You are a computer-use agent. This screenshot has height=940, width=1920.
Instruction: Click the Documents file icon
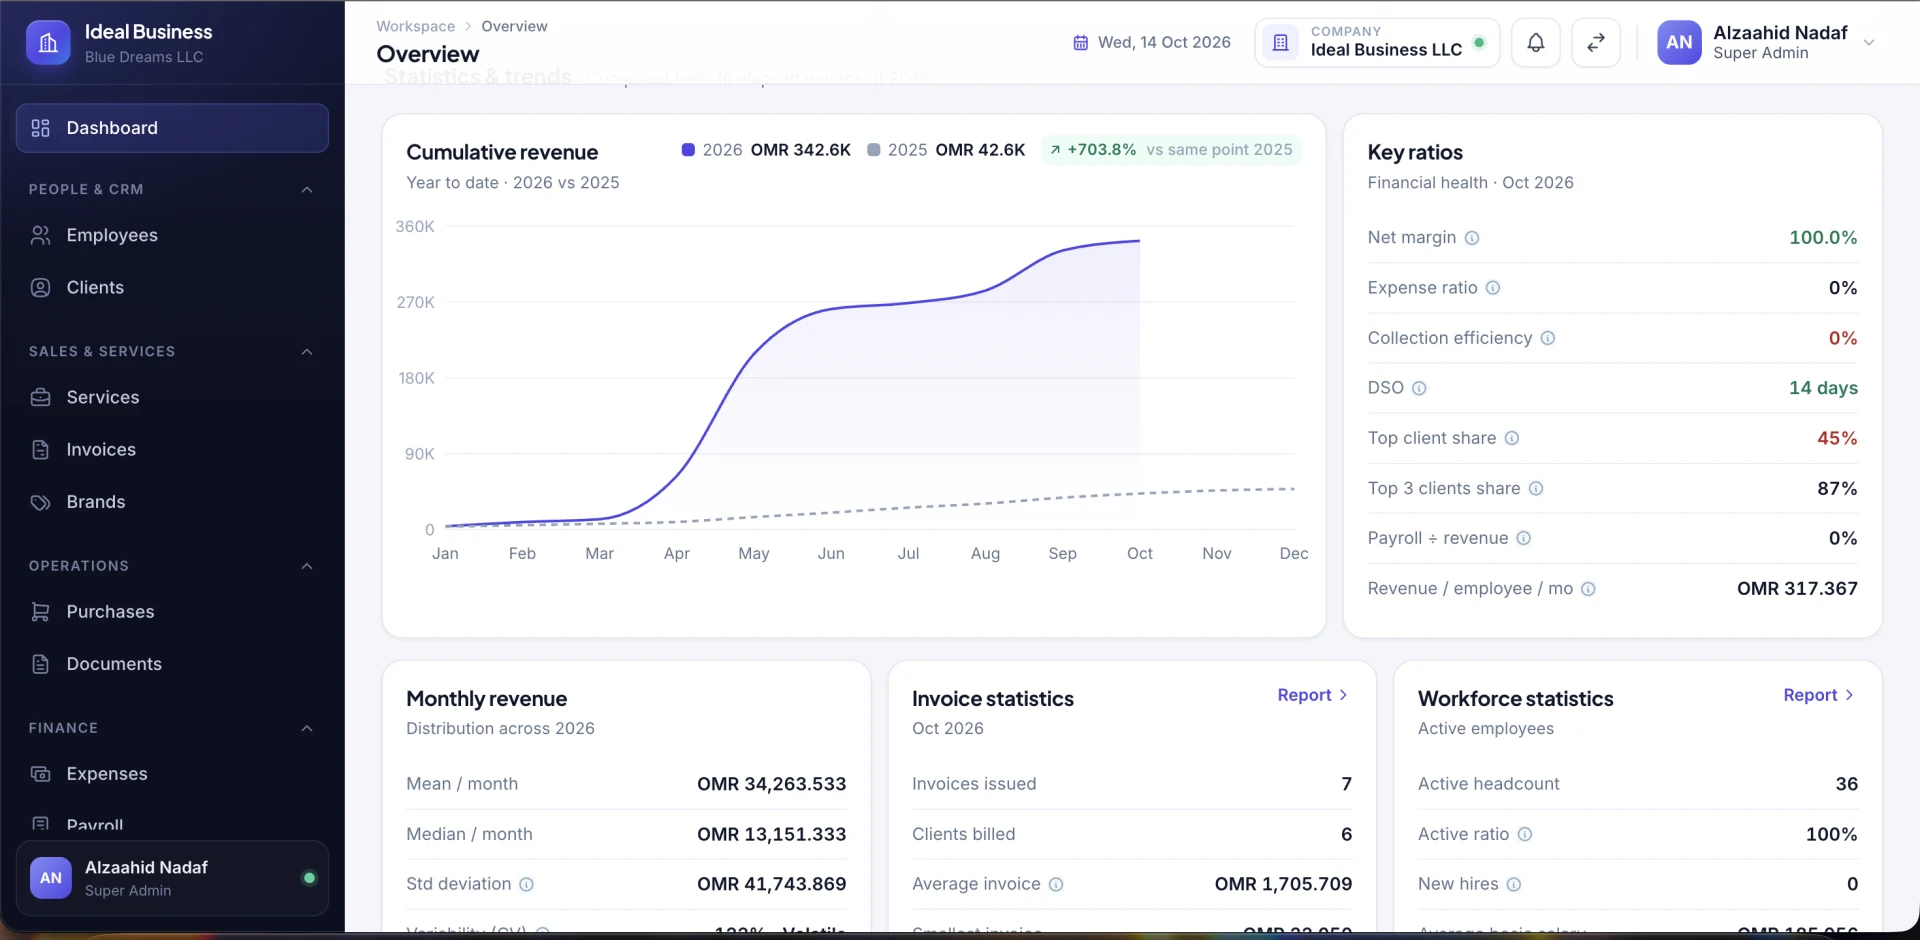[x=41, y=664]
